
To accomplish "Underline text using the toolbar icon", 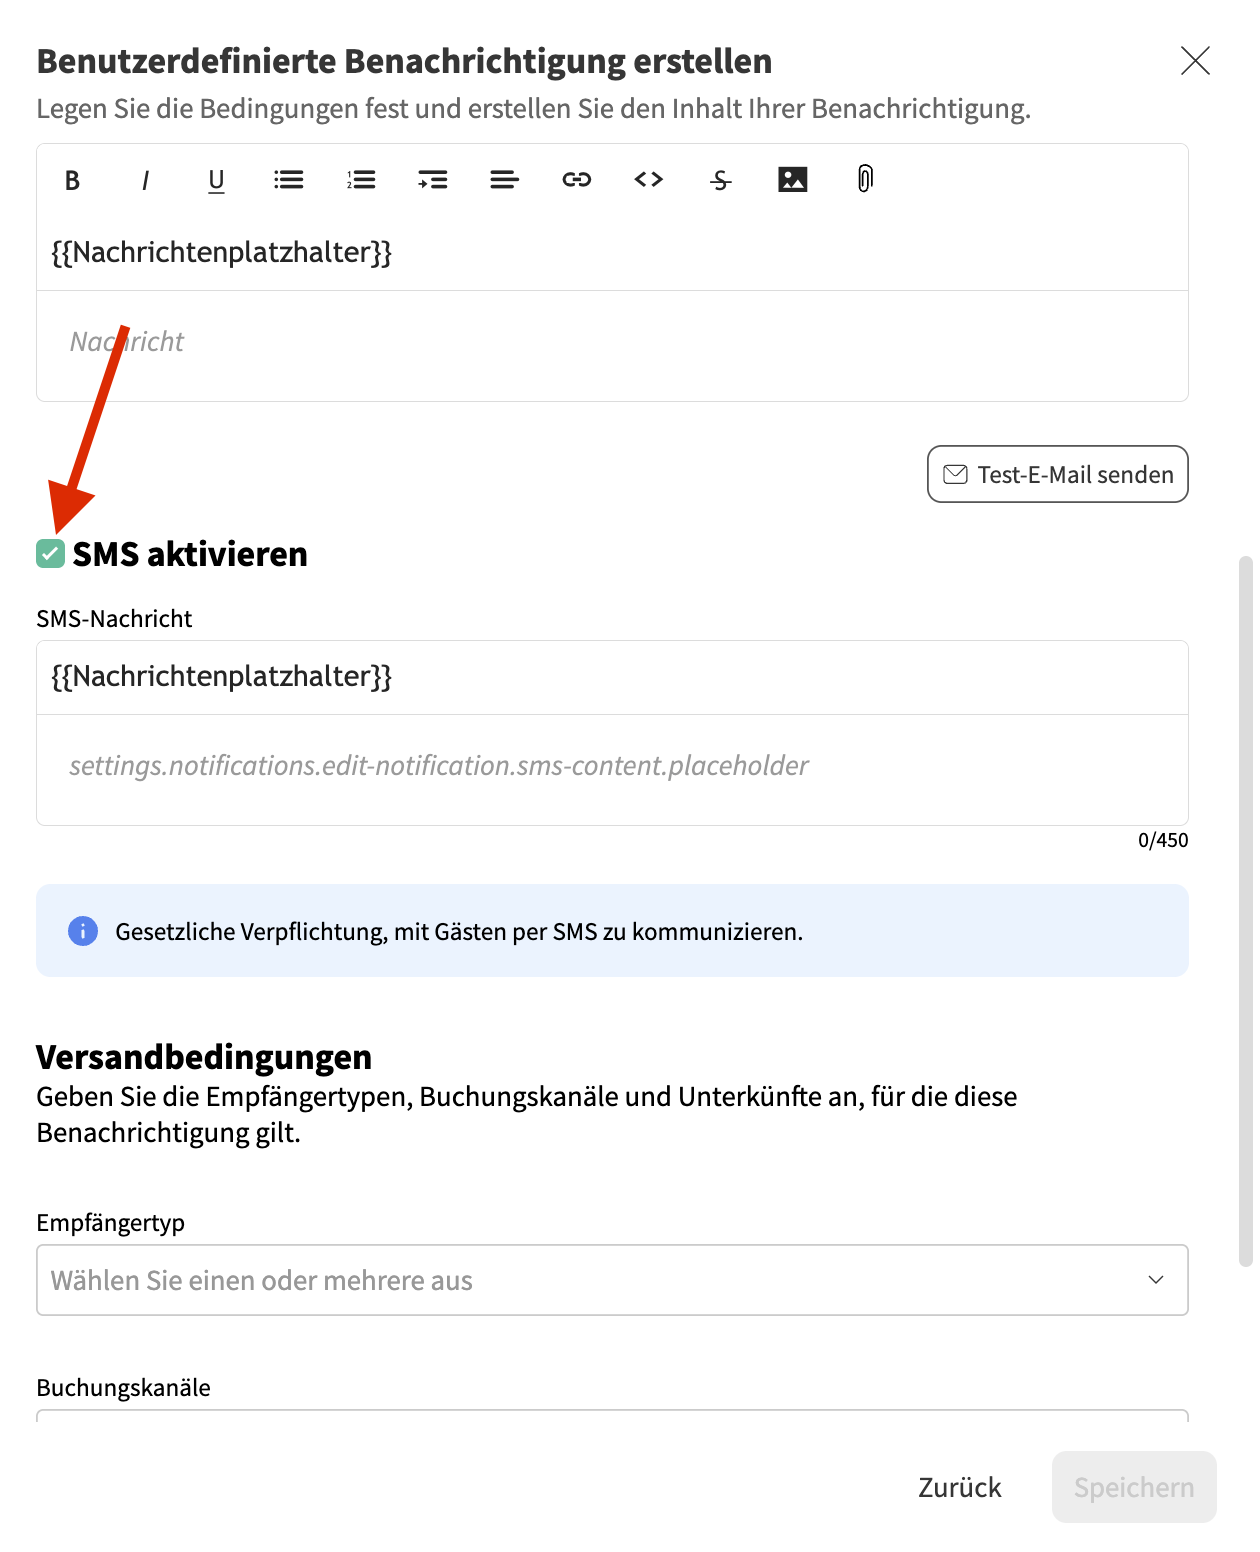I will (x=216, y=180).
